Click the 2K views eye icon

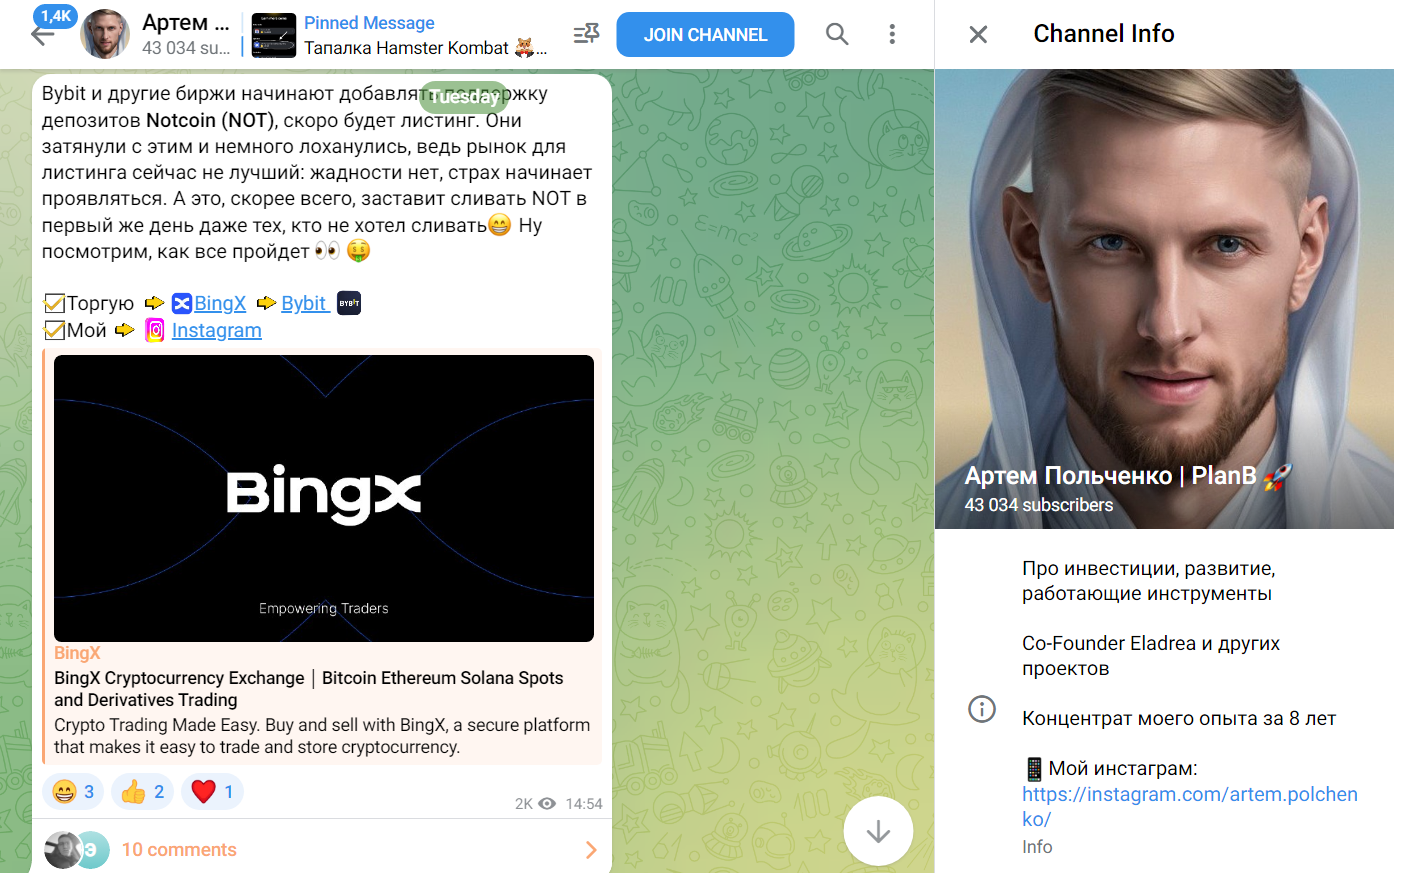click(x=547, y=803)
